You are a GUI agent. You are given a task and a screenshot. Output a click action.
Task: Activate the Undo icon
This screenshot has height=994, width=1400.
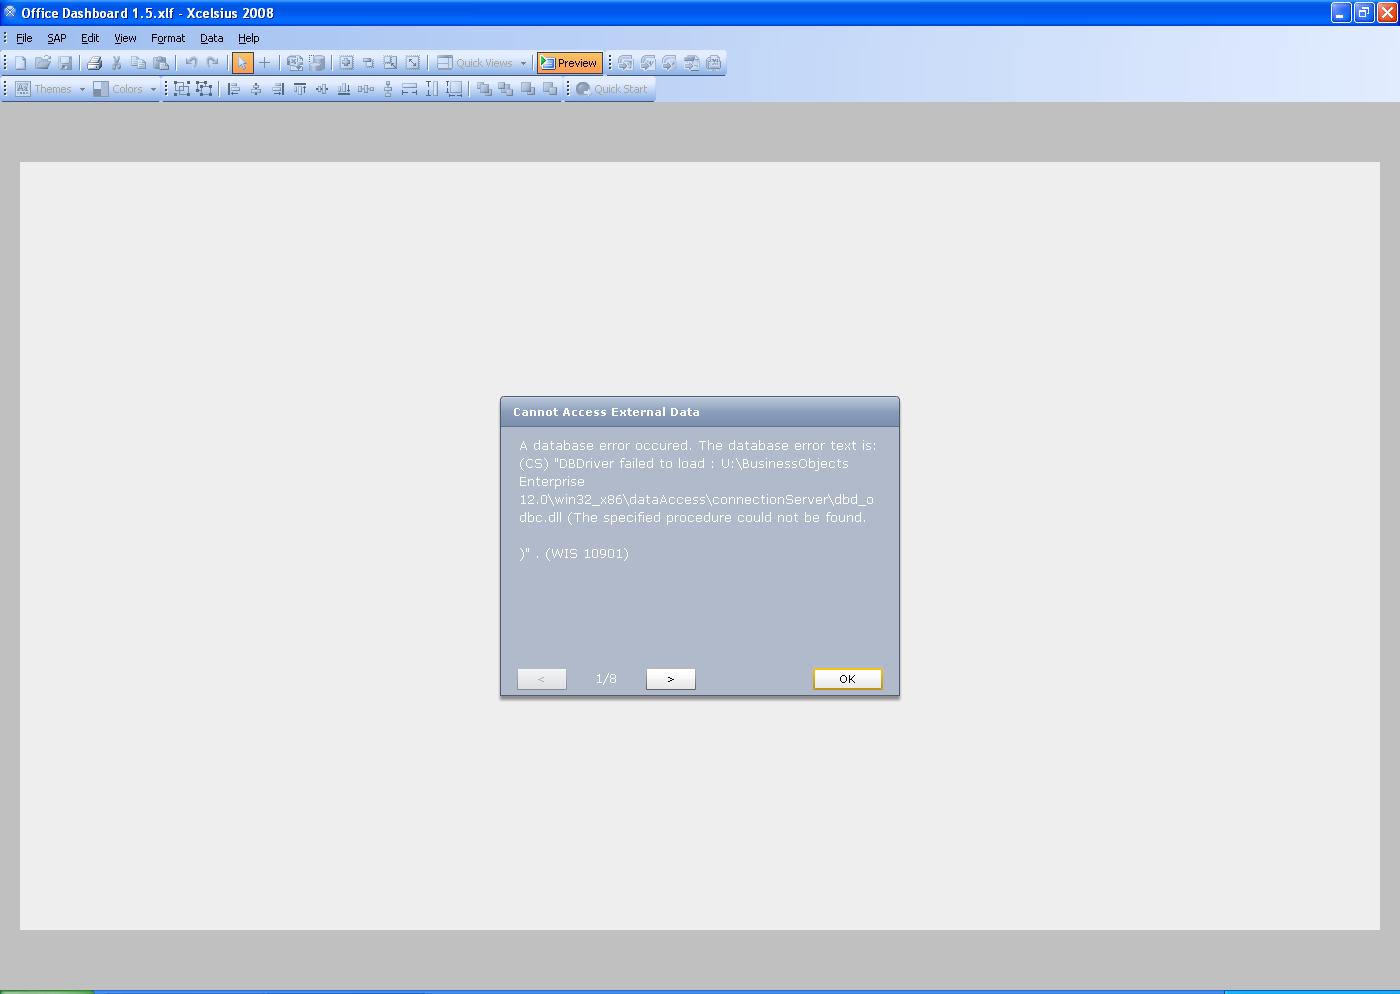point(189,62)
